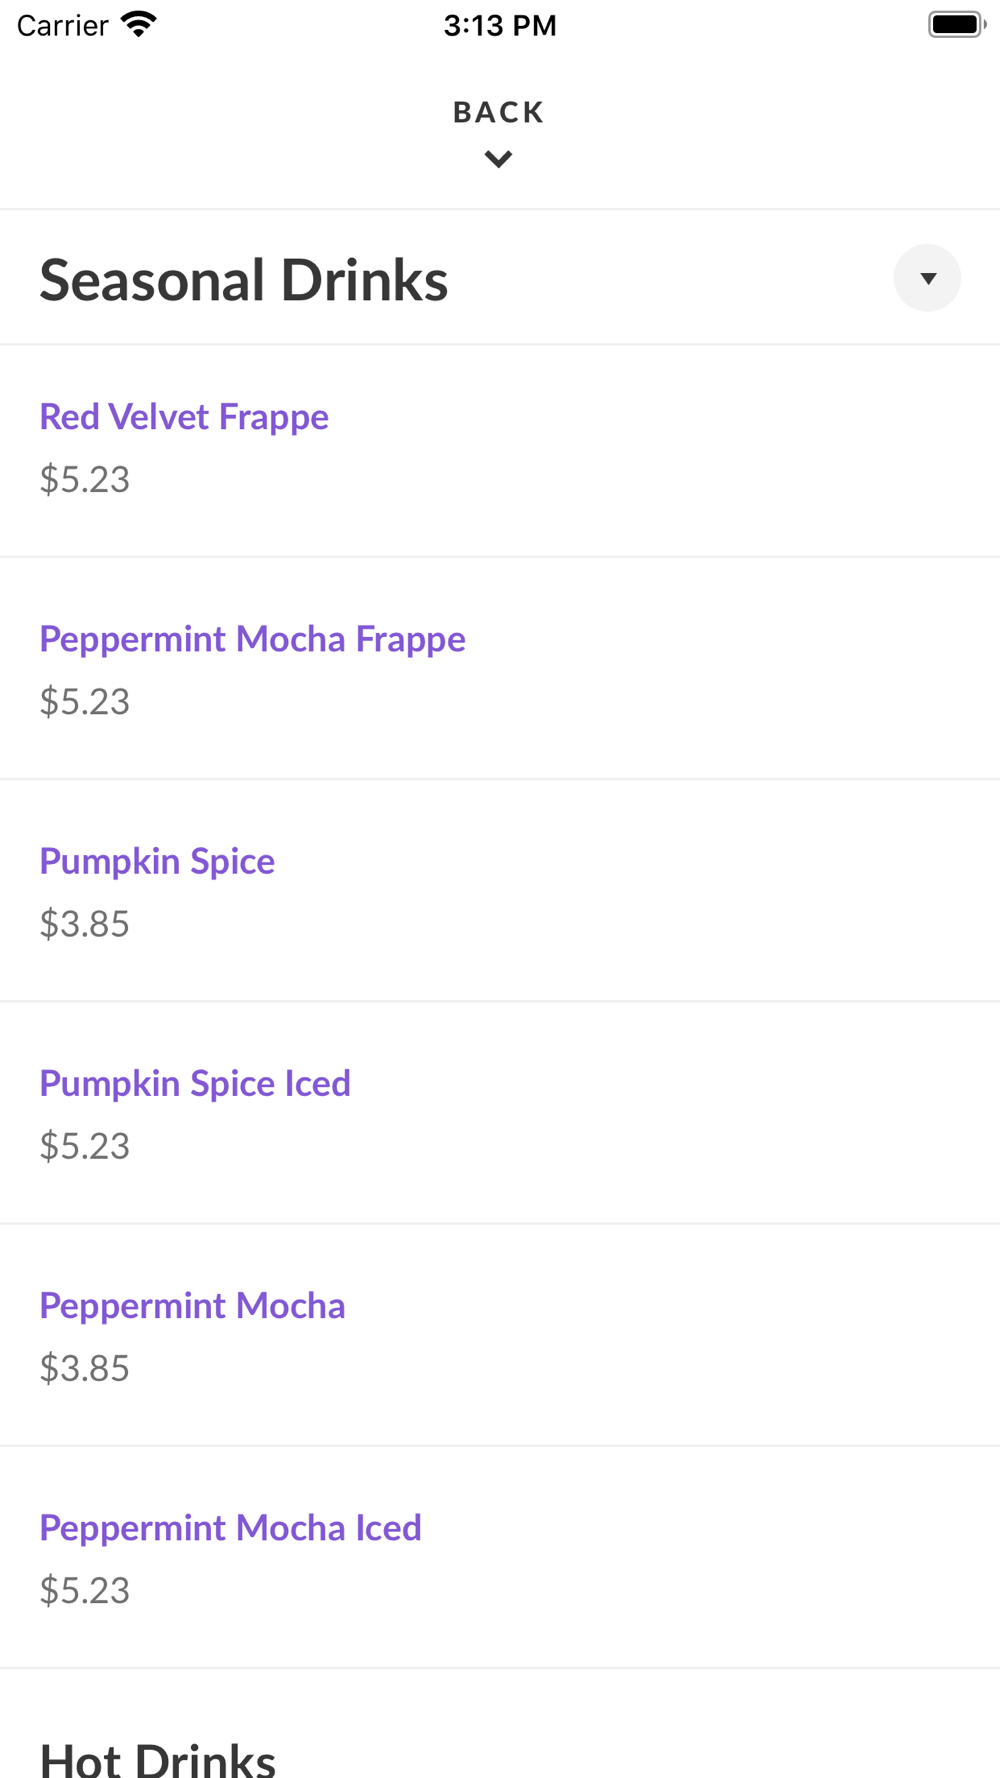Click the 3:13 PM clock
The image size is (1000, 1778).
click(500, 25)
